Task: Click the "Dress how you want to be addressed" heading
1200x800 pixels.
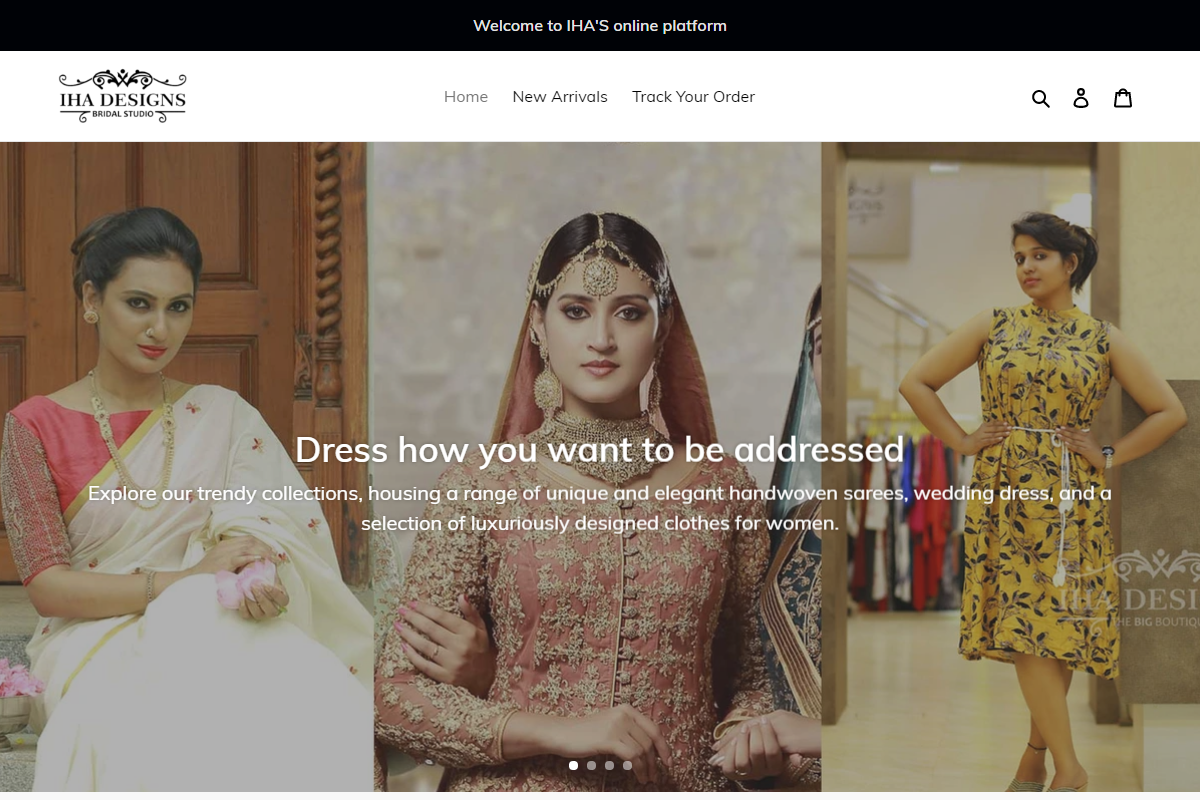Action: [x=599, y=450]
